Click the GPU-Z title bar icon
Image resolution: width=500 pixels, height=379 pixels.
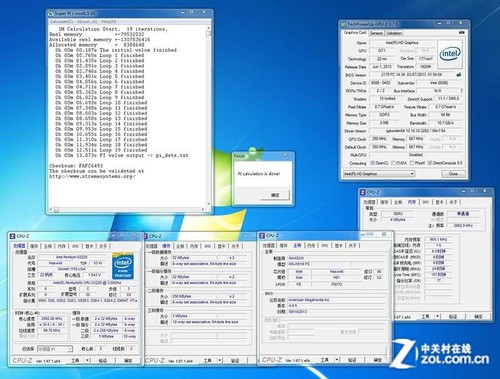[x=344, y=24]
